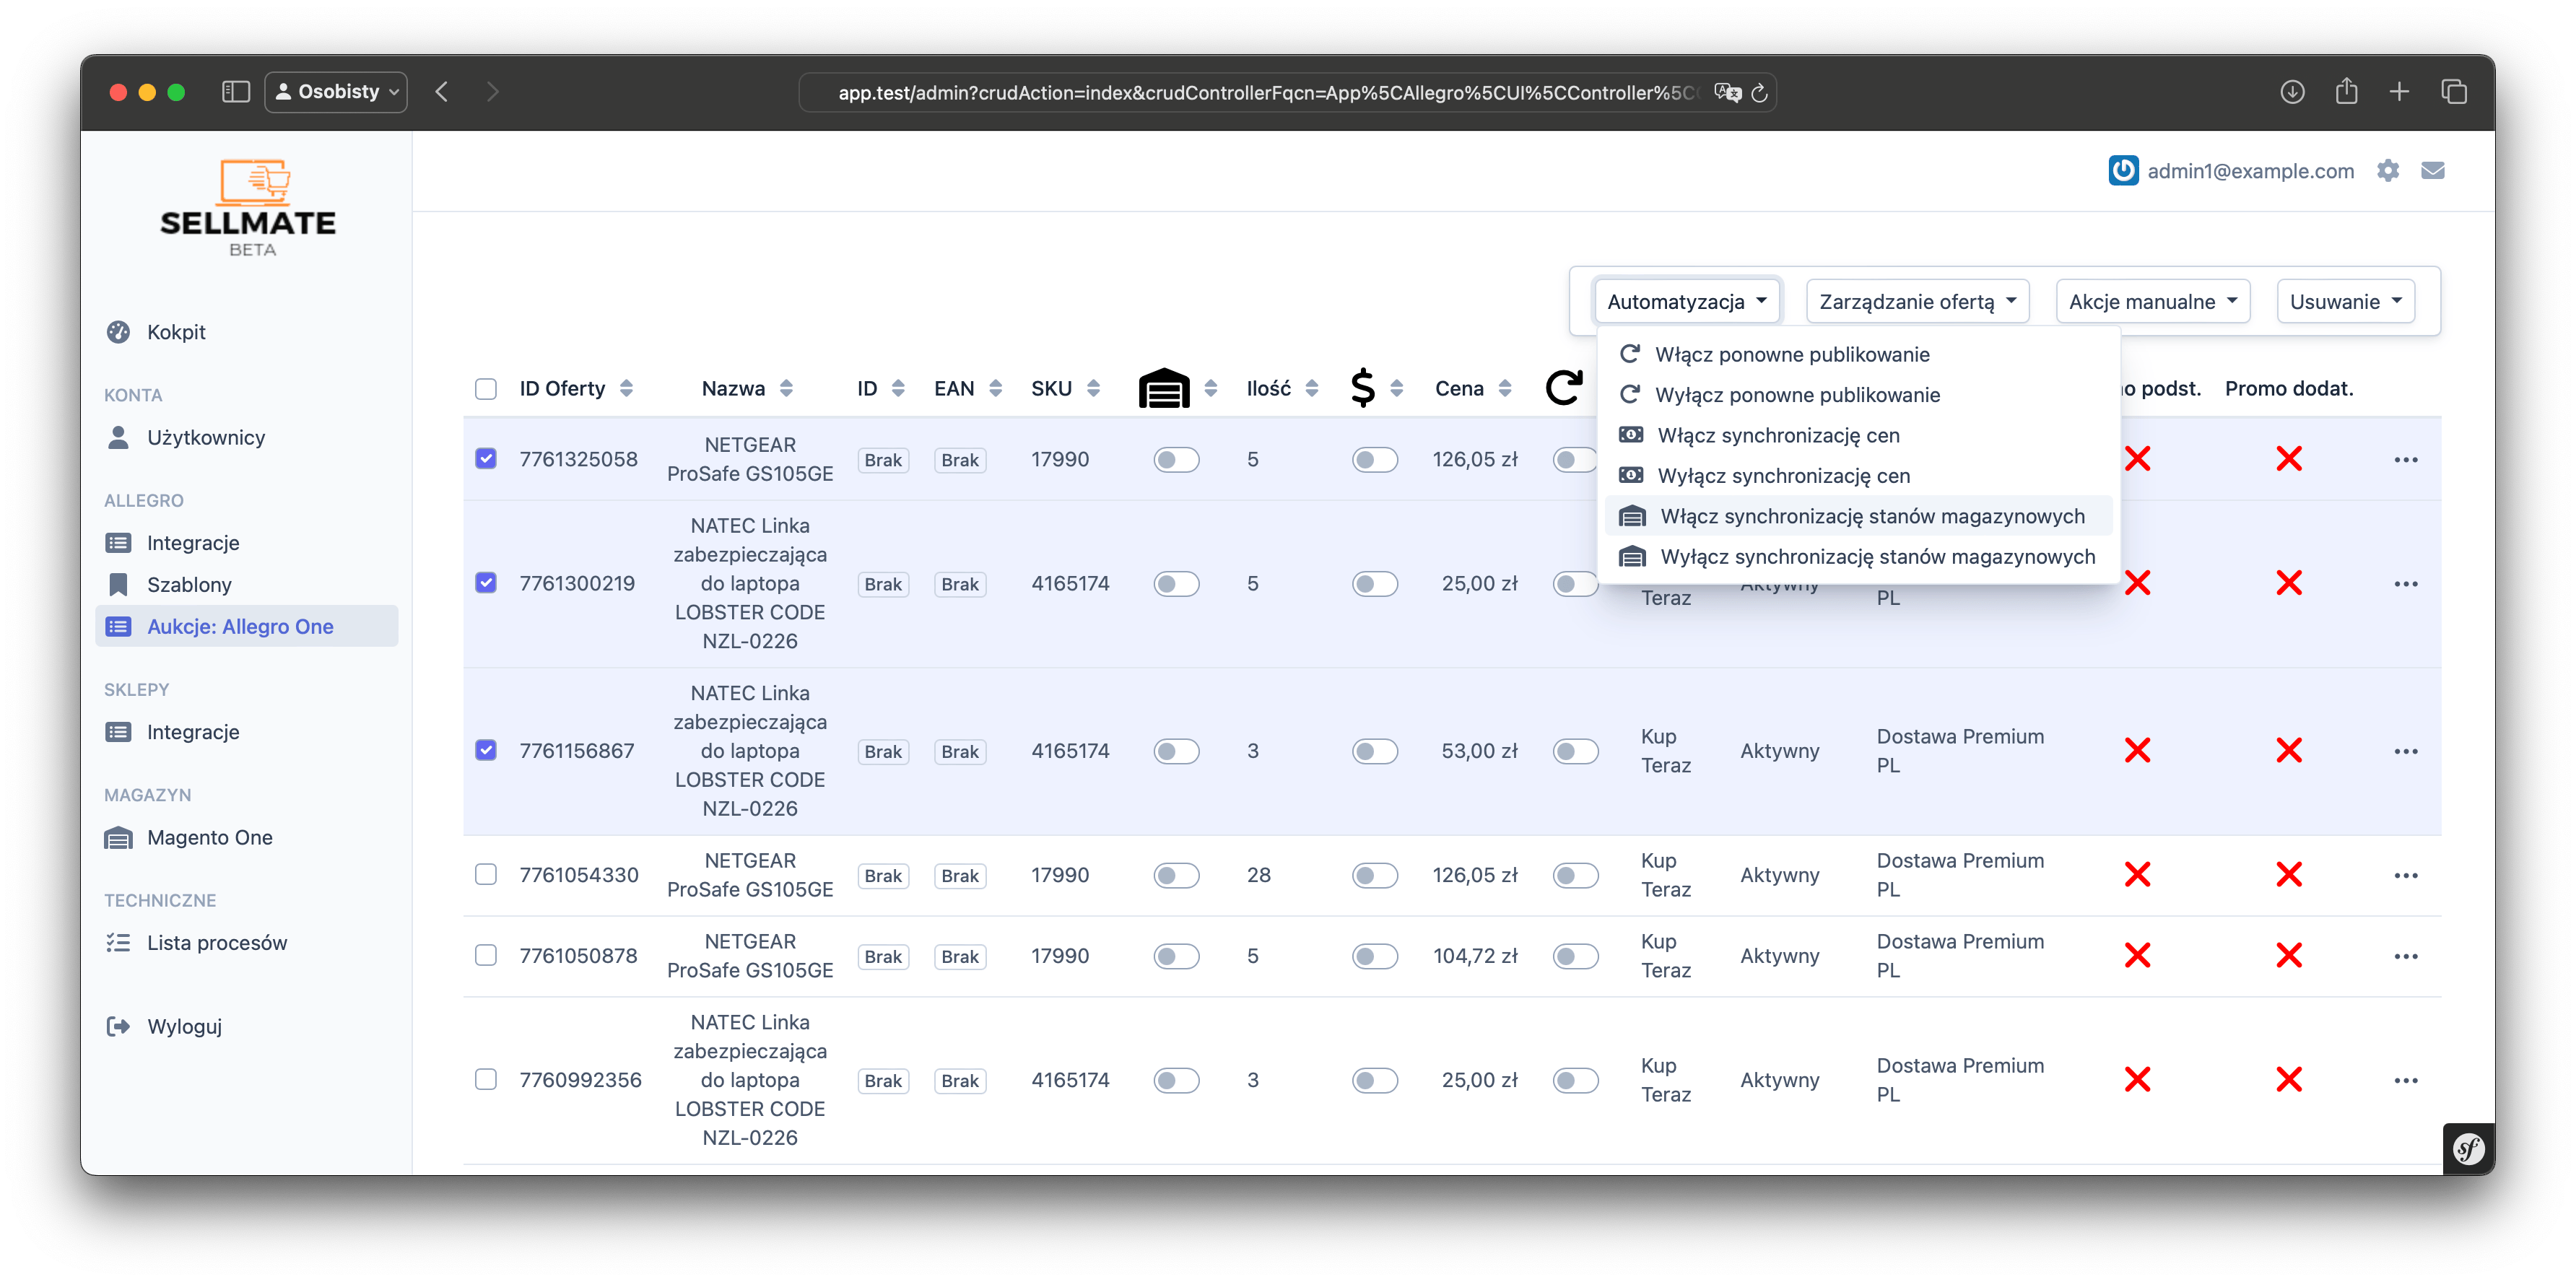Open Magento One link
Image resolution: width=2576 pixels, height=1282 pixels.
[x=209, y=838]
